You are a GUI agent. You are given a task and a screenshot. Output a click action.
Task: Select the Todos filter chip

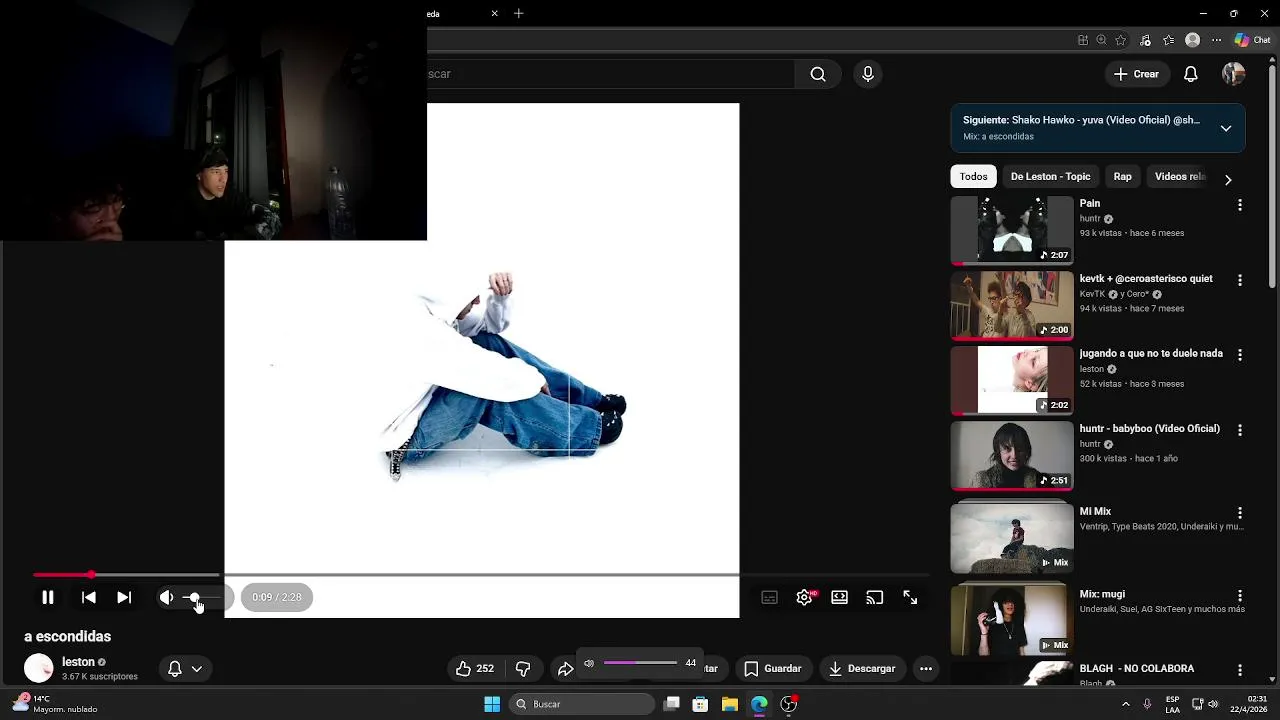click(974, 177)
